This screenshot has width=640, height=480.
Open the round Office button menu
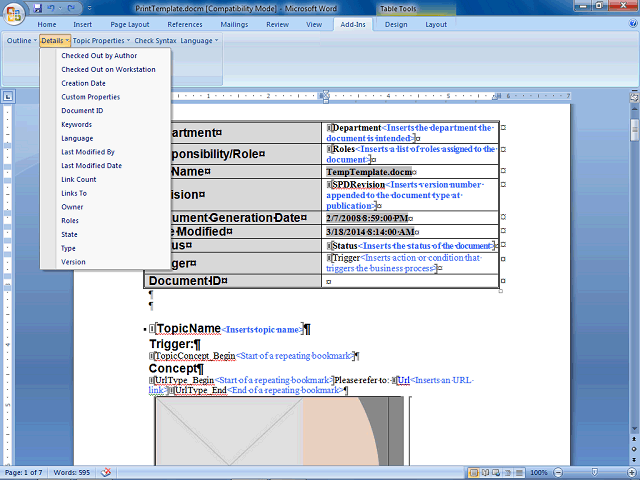[x=13, y=13]
